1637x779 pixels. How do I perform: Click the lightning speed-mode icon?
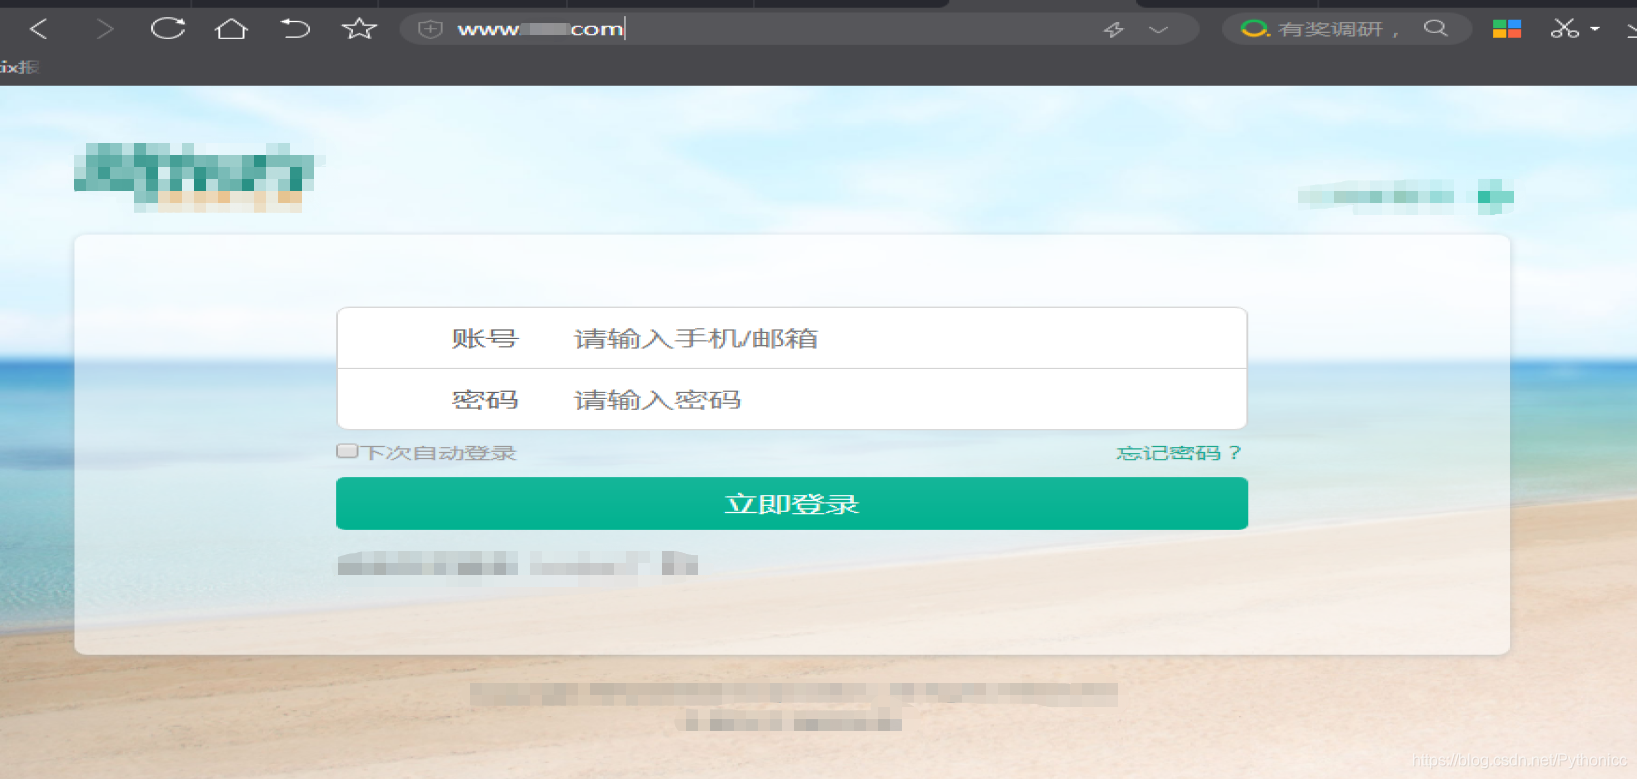(x=1113, y=30)
